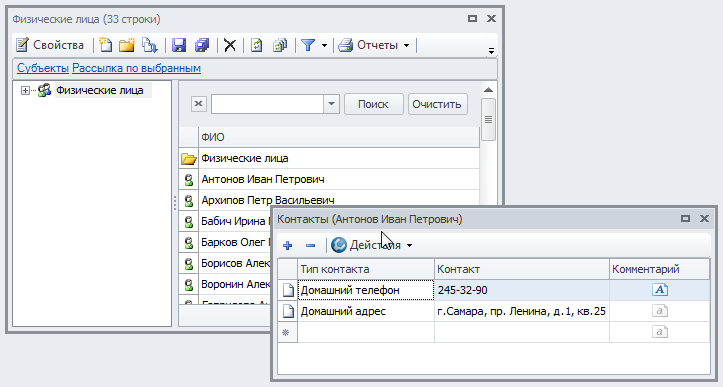Click the person icon beside Воронин

pos(189,285)
